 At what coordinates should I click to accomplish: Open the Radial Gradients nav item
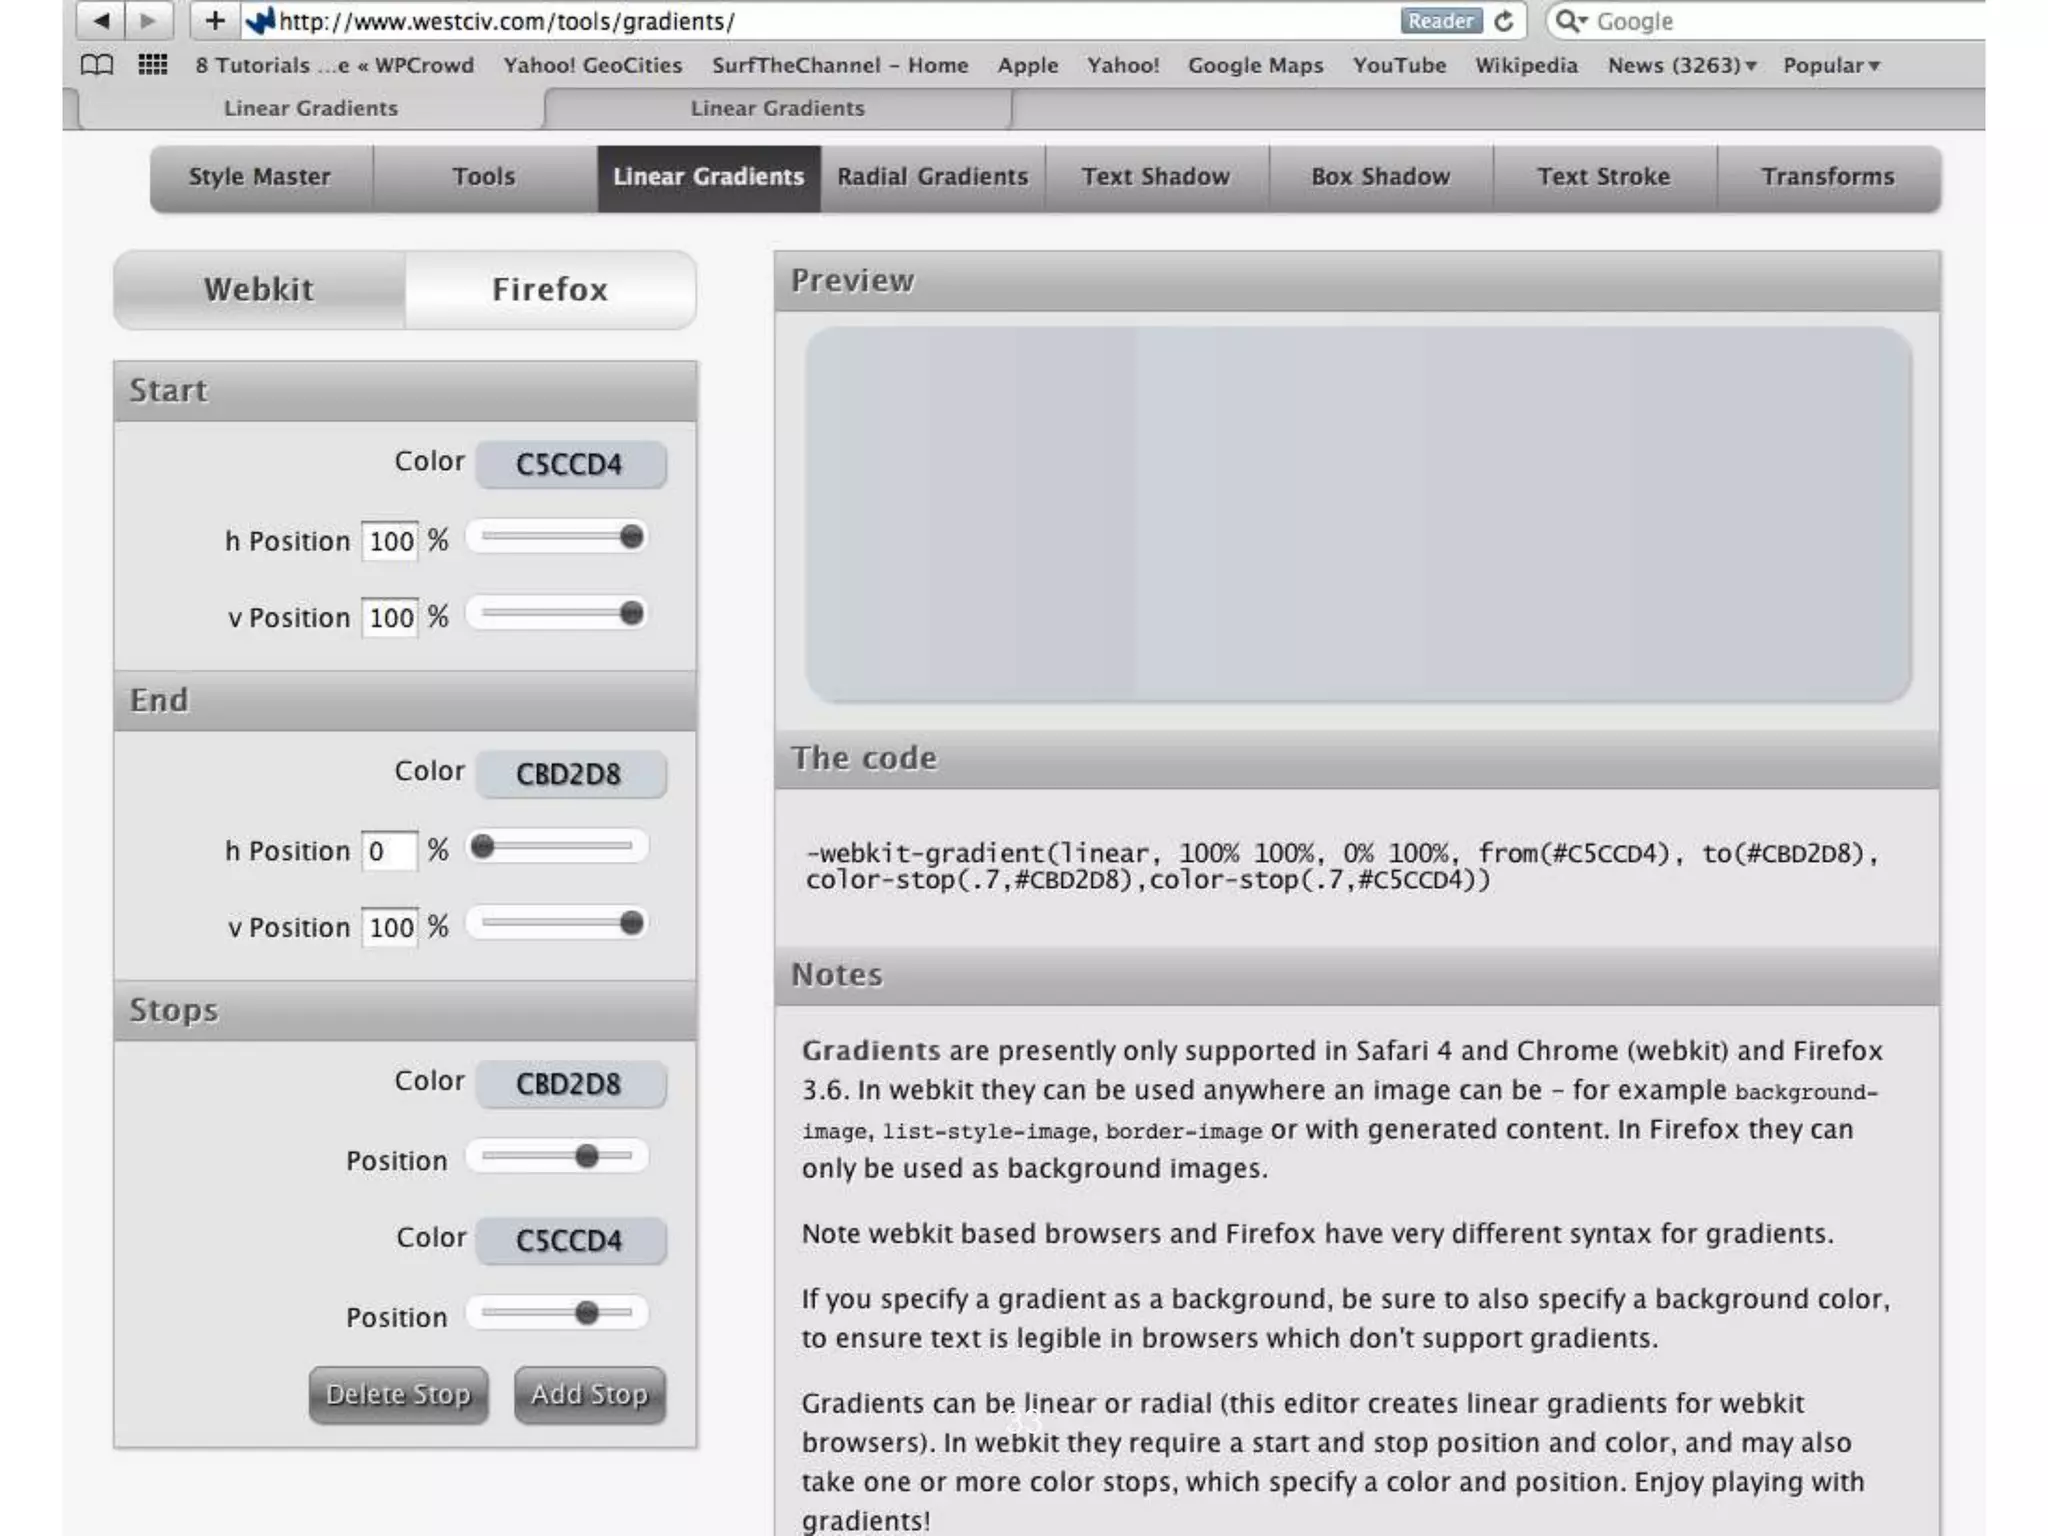point(932,177)
